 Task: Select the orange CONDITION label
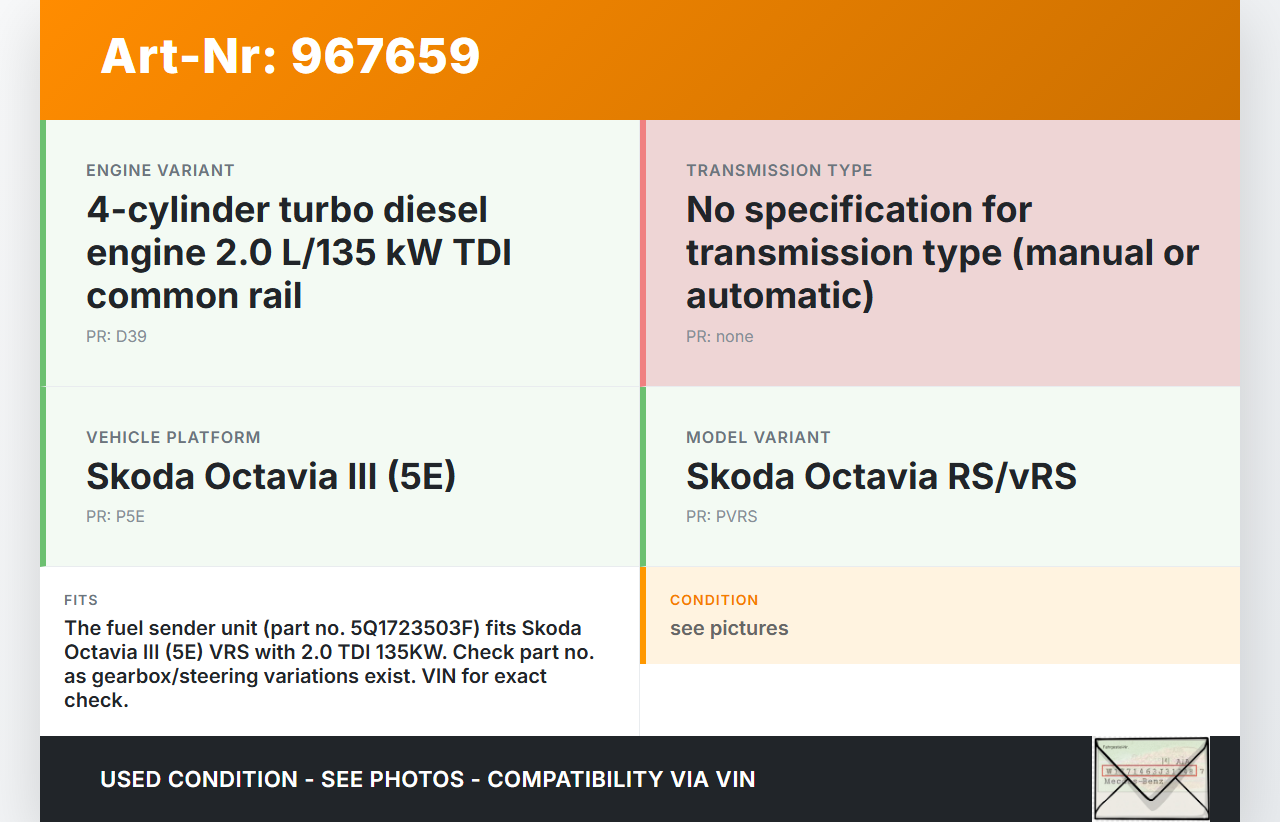[x=714, y=600]
